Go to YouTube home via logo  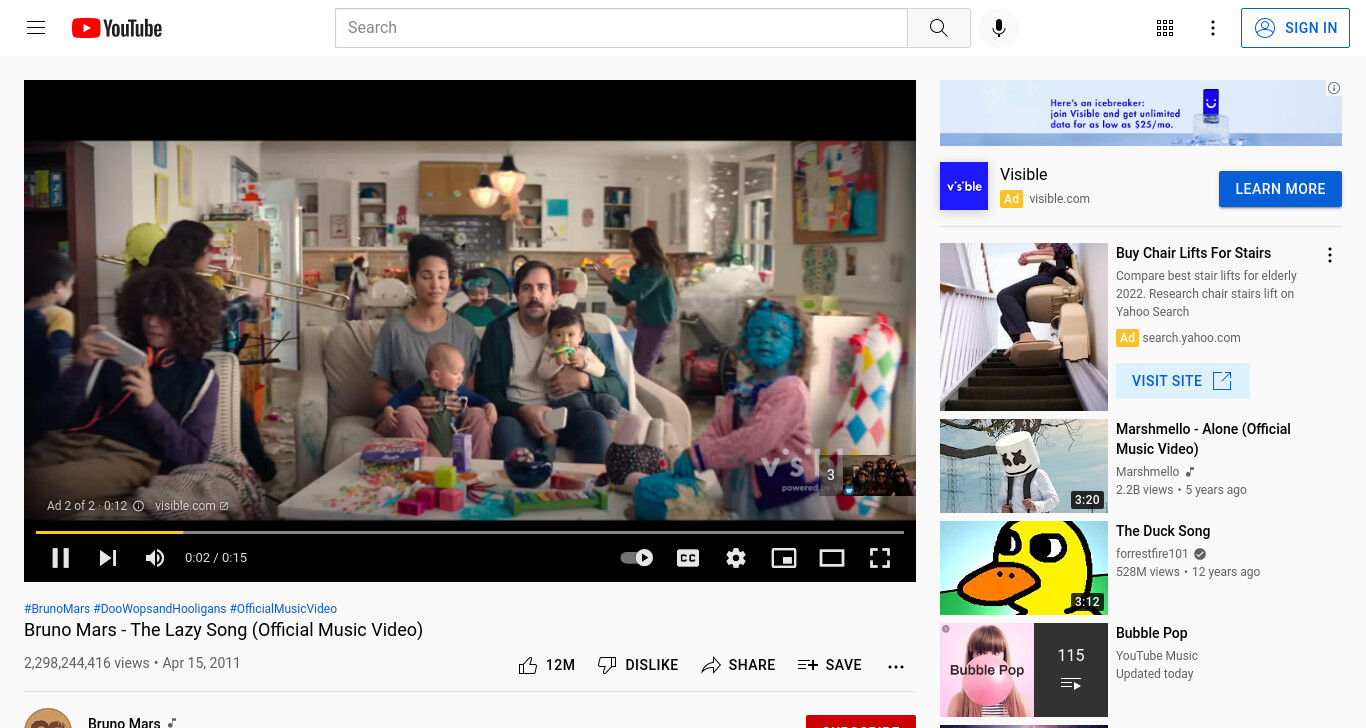[x=117, y=28]
